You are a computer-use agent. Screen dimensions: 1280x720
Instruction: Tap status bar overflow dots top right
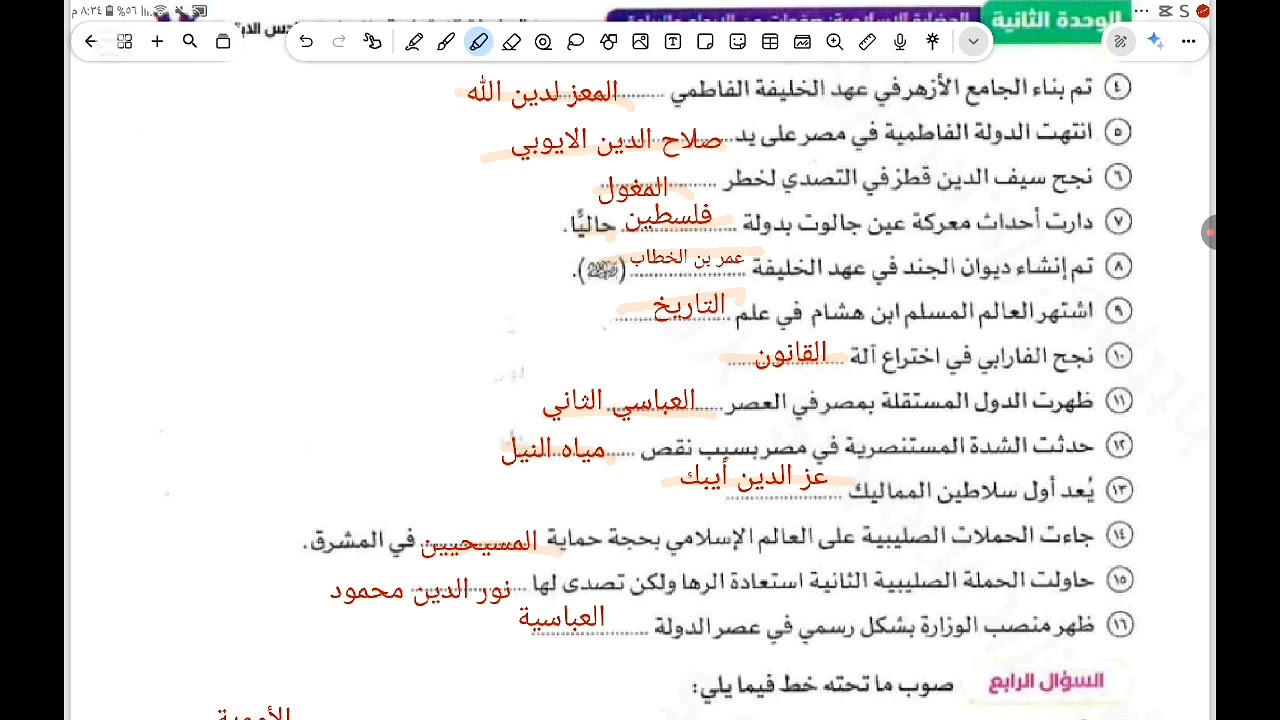[1142, 11]
